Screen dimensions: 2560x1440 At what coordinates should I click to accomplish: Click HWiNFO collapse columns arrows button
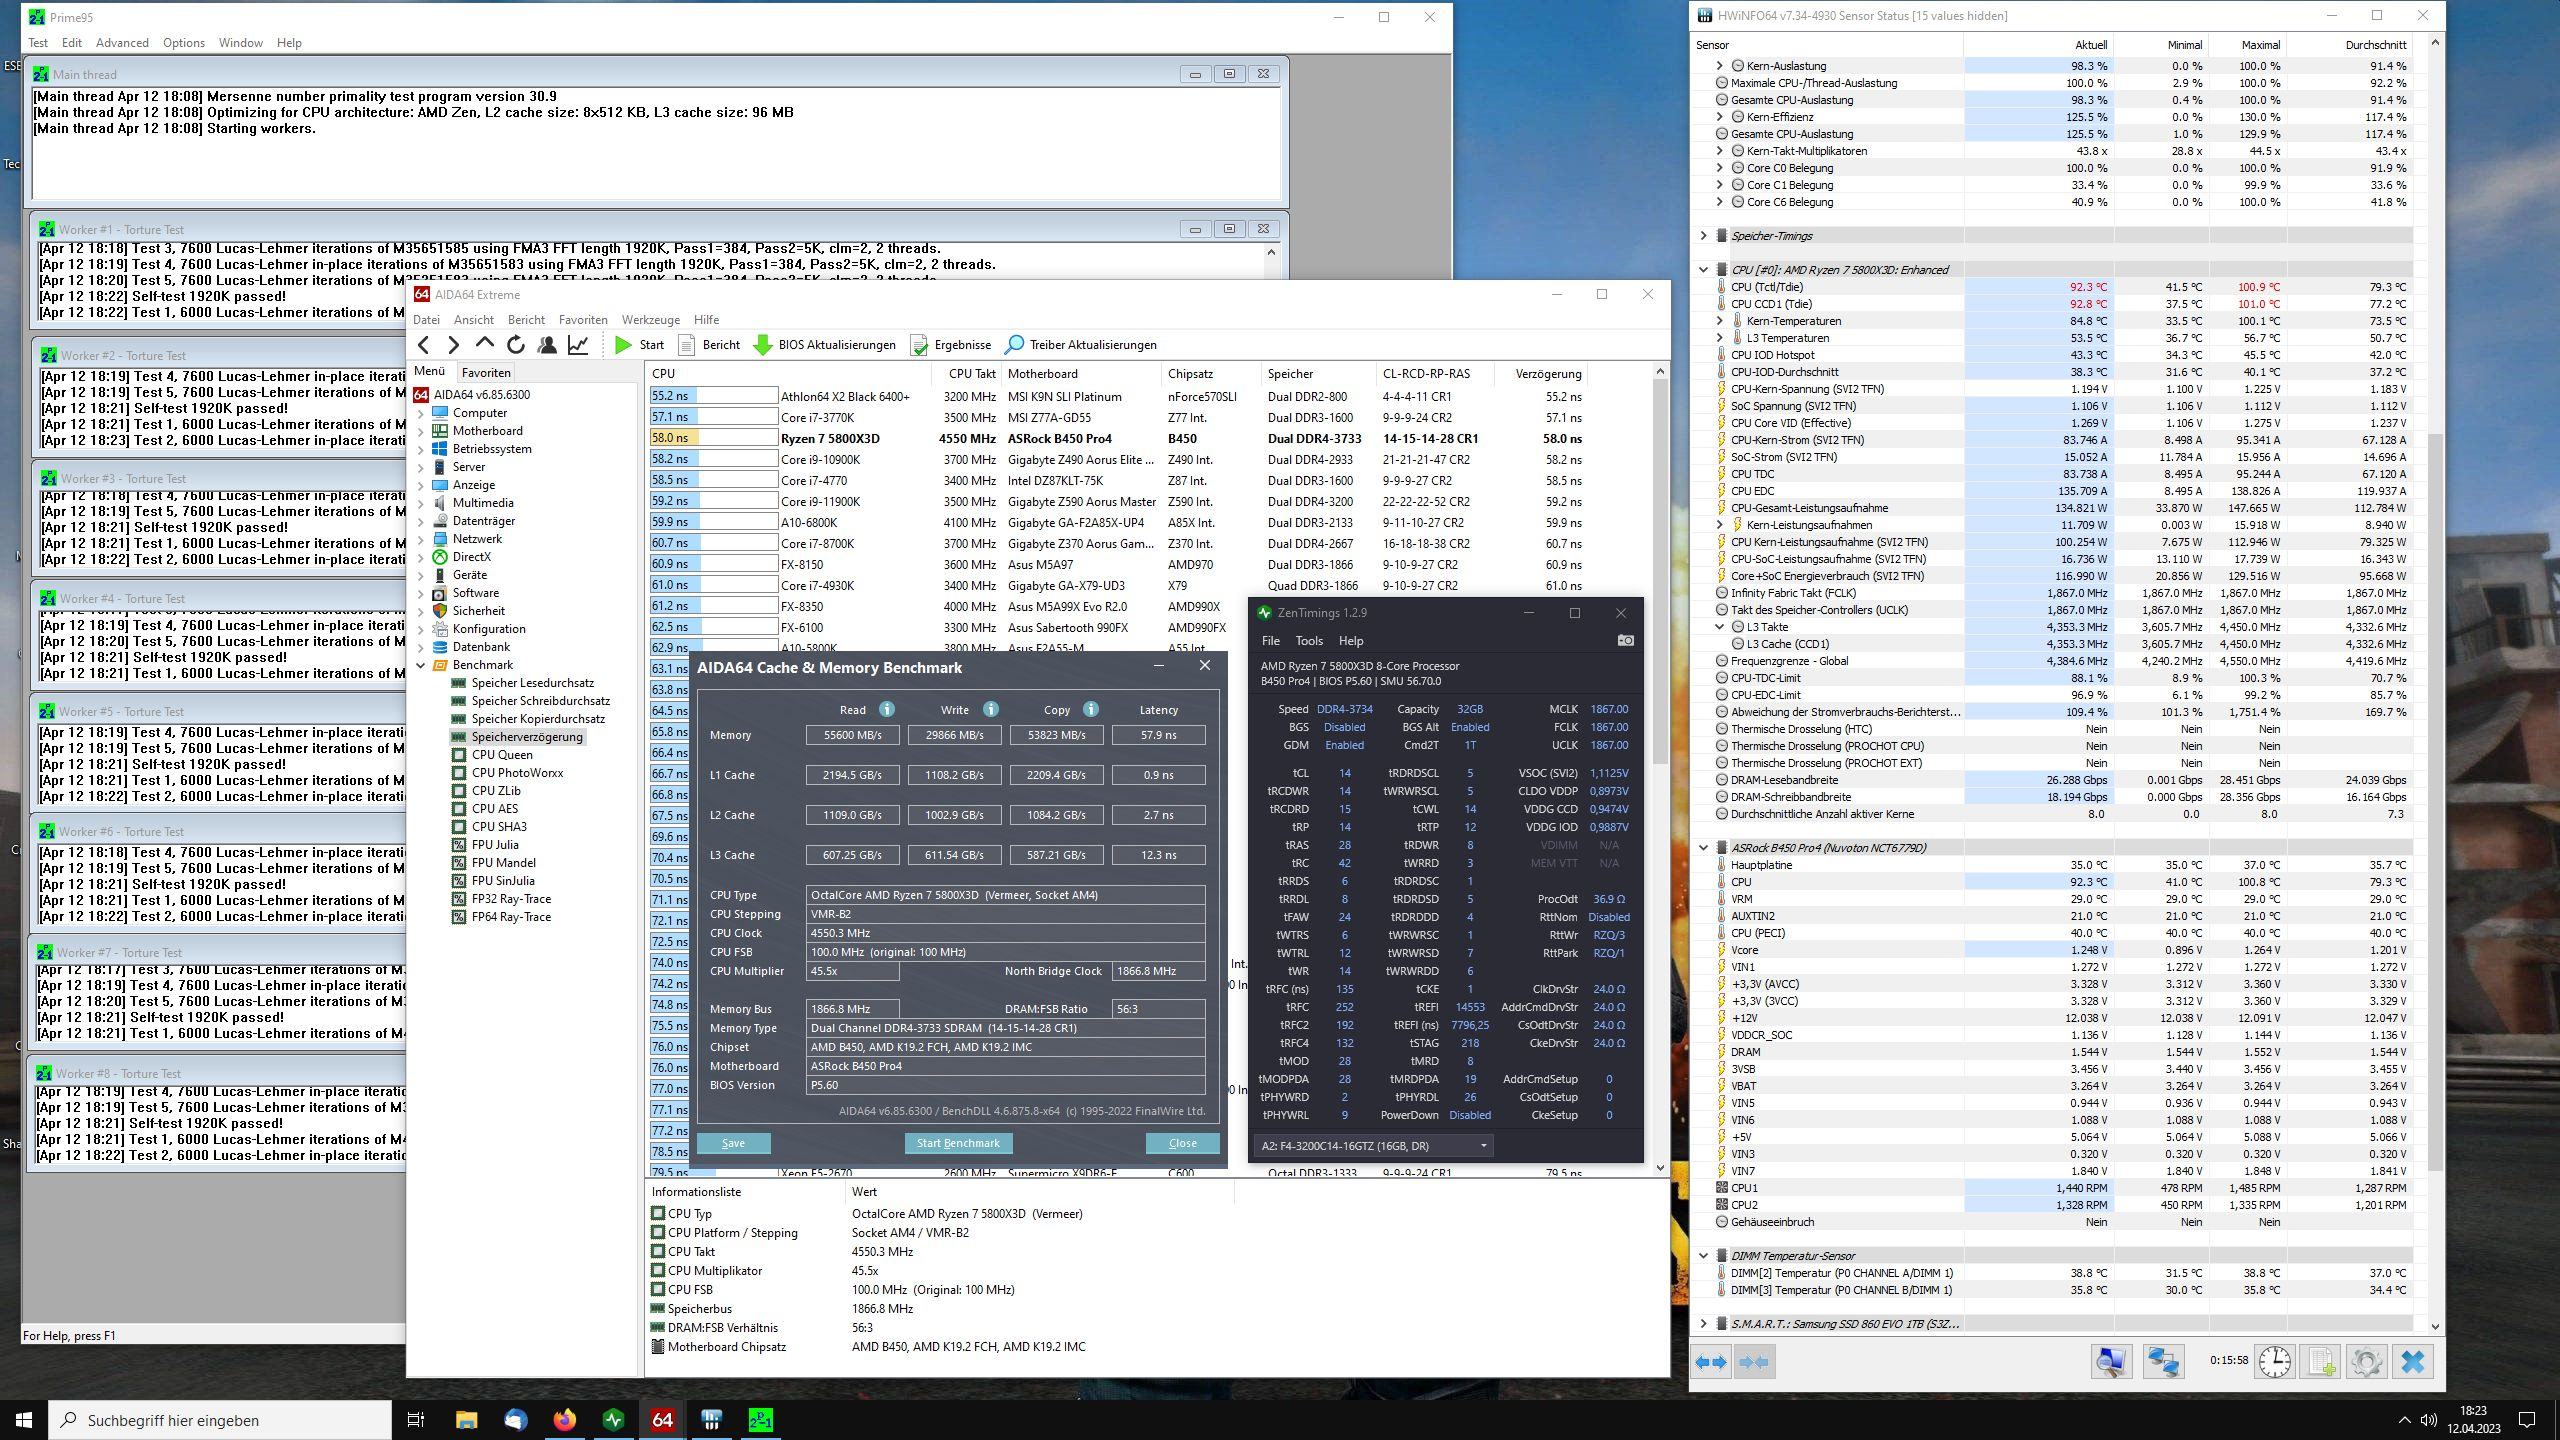coord(1754,1362)
